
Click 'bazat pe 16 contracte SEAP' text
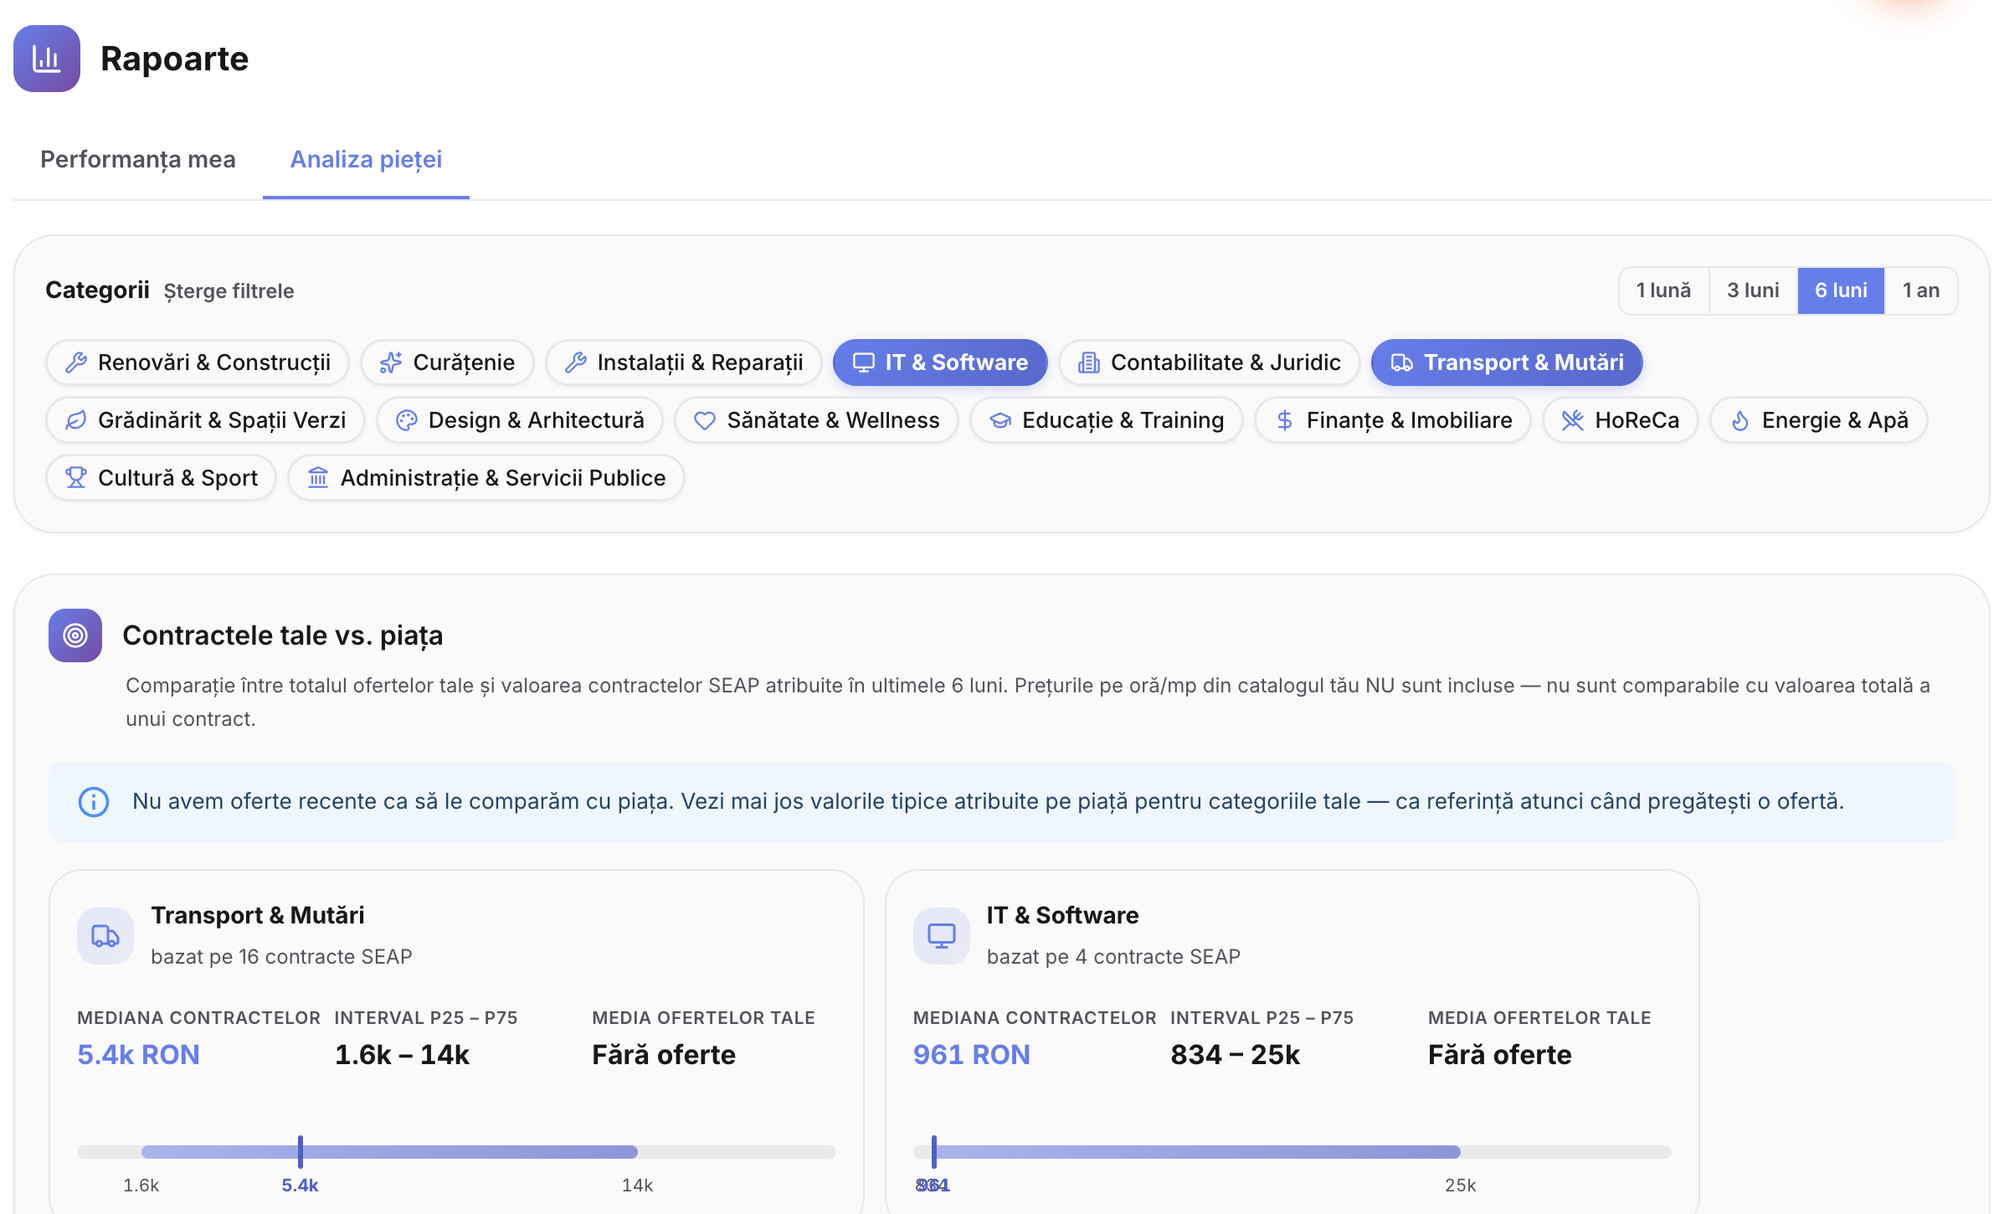281,957
